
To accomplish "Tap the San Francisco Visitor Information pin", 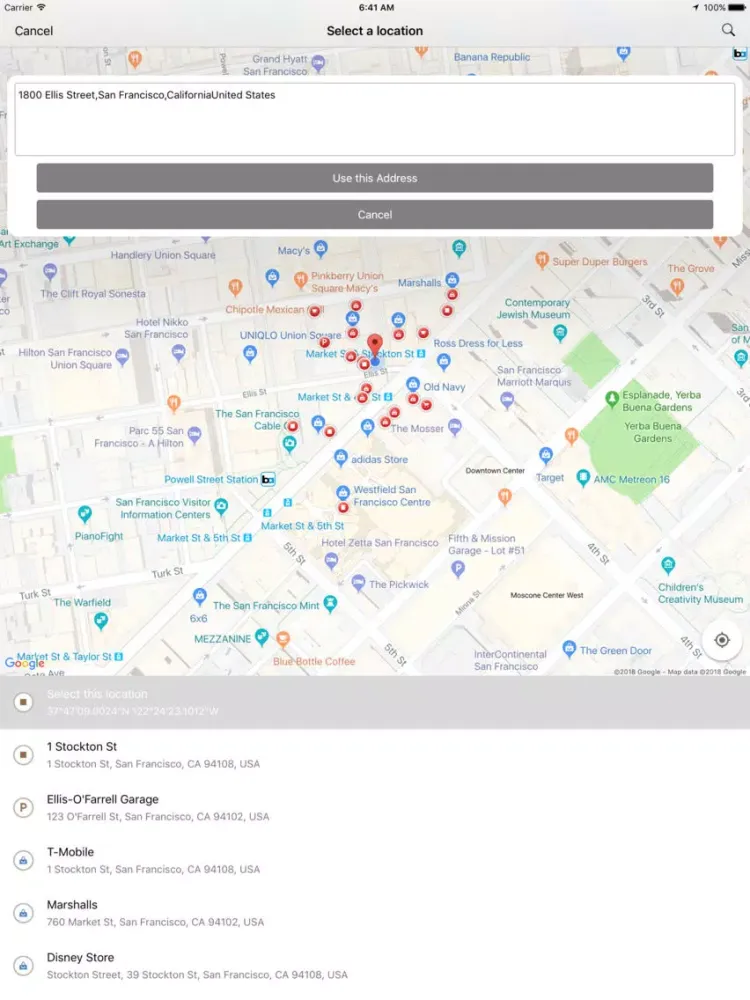I will 221,507.
